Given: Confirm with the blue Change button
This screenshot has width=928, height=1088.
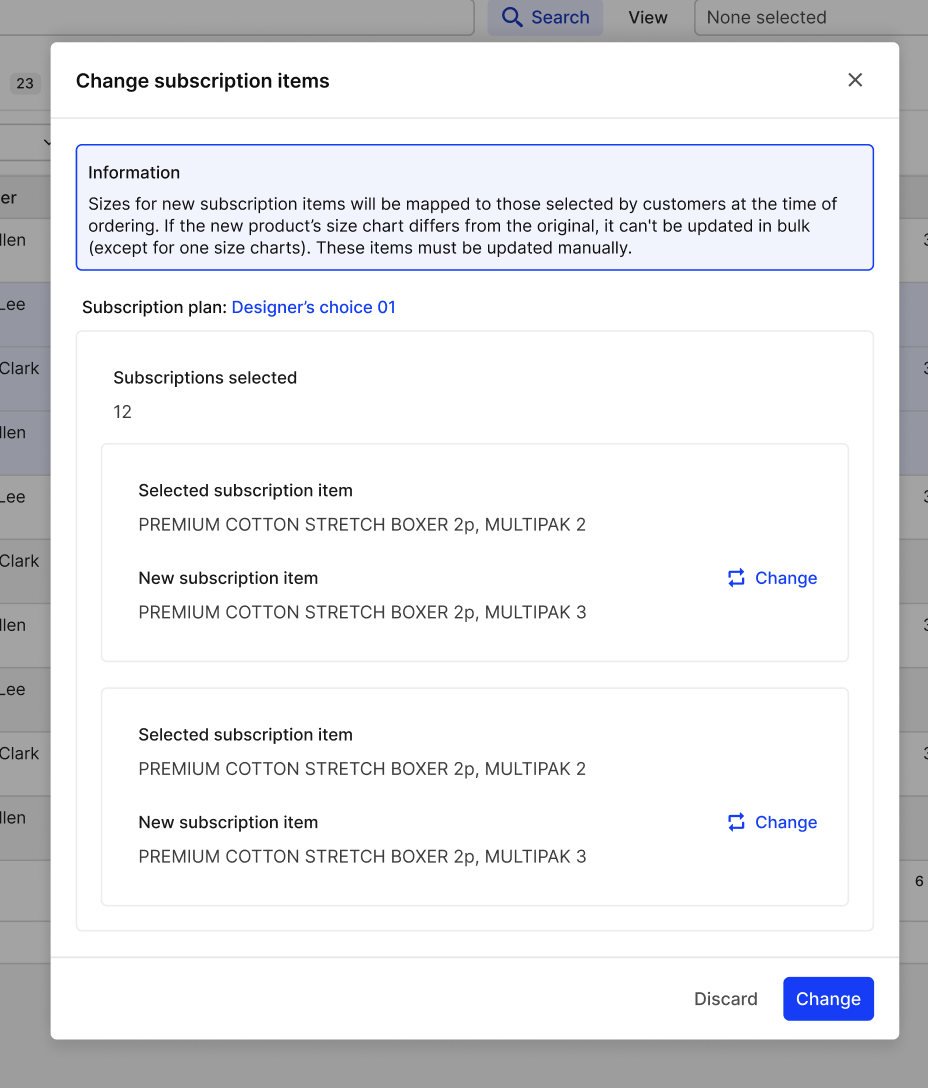Looking at the screenshot, I should tap(828, 999).
